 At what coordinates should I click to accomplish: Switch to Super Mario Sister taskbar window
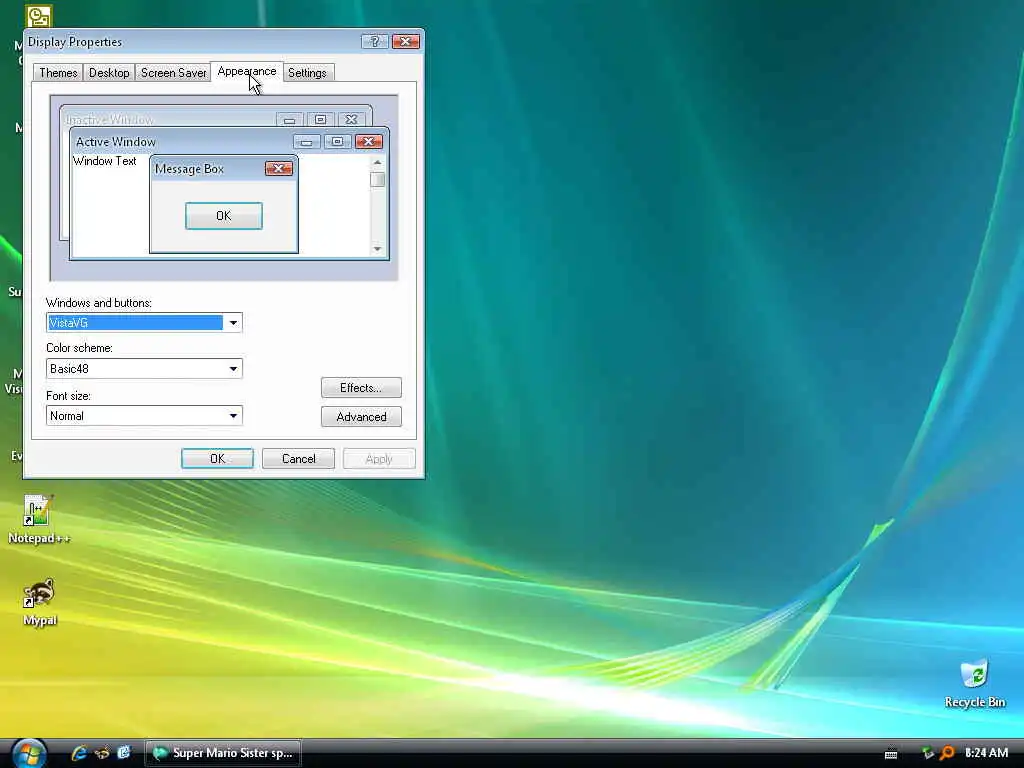click(x=223, y=753)
